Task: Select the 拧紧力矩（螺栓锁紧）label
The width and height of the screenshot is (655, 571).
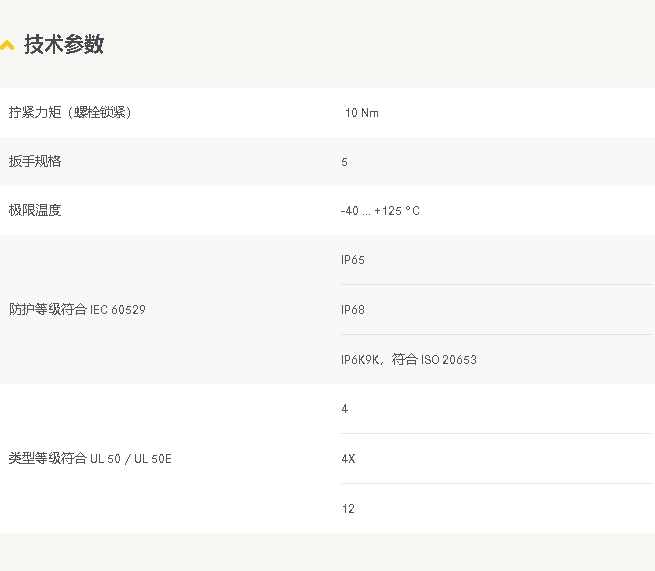Action: pyautogui.click(x=70, y=112)
